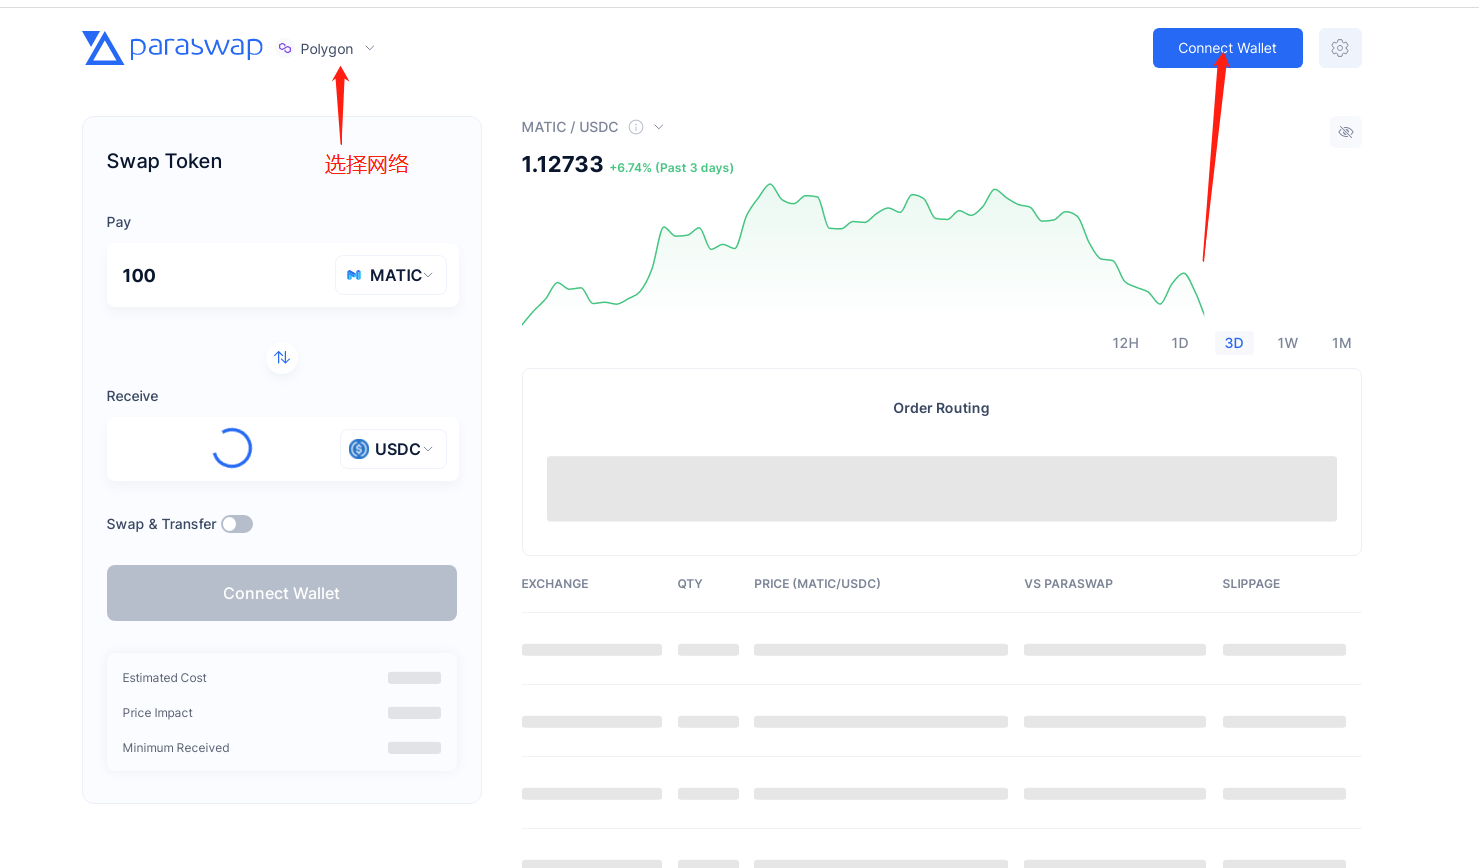
Task: Click the Estimated Cost label
Action: (x=165, y=678)
